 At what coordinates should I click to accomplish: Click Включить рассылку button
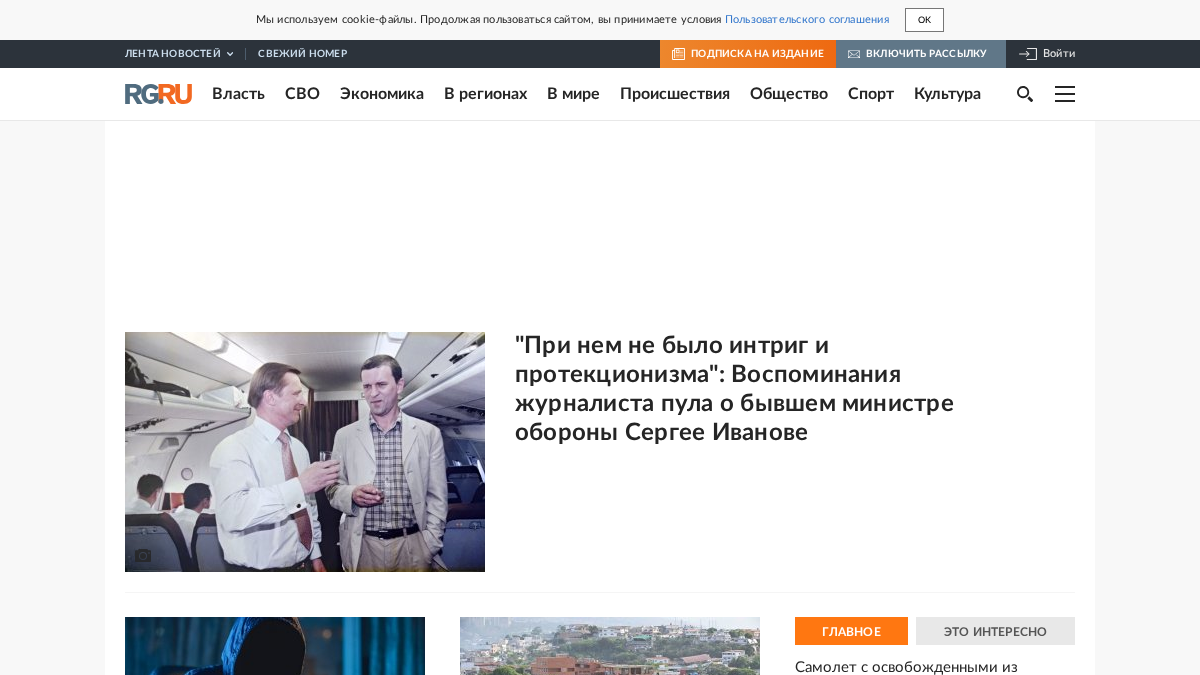pos(921,54)
